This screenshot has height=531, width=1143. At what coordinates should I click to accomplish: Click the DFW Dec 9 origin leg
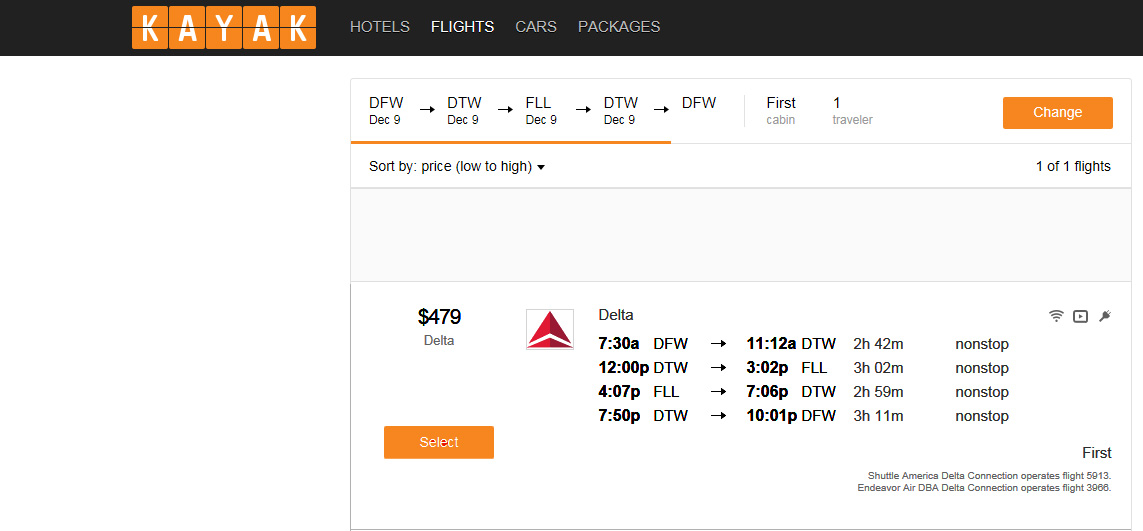(386, 110)
